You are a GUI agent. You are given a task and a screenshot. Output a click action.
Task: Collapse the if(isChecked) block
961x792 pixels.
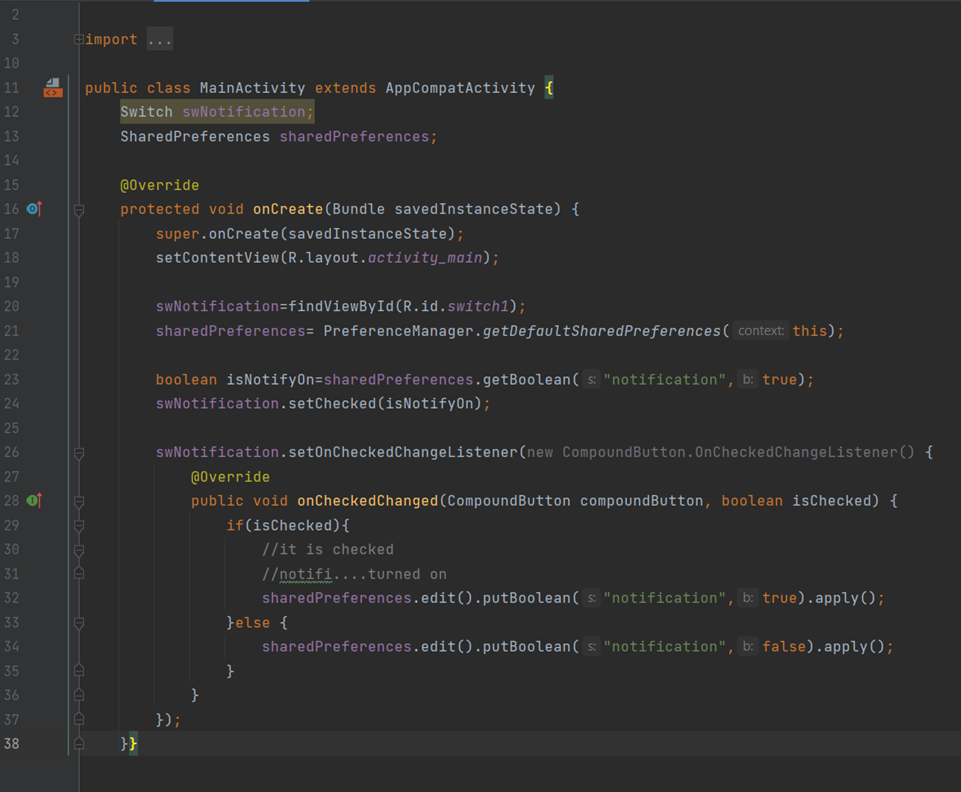pos(78,525)
